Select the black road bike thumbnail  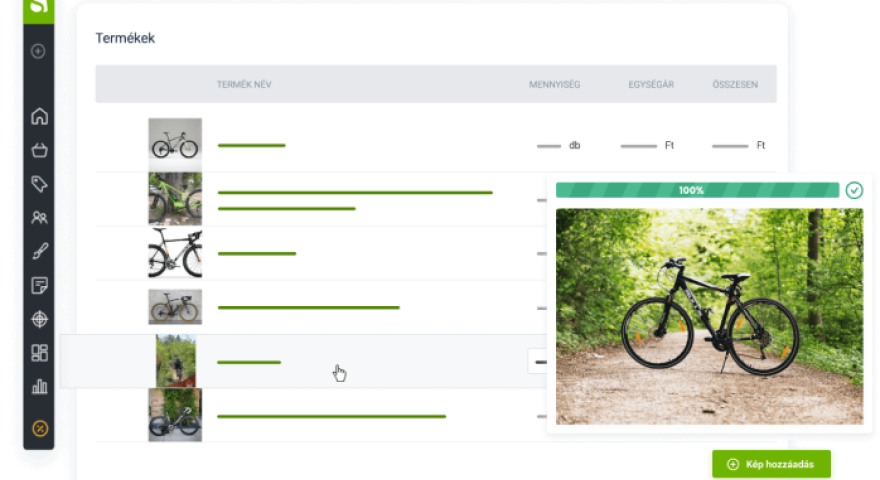point(175,253)
